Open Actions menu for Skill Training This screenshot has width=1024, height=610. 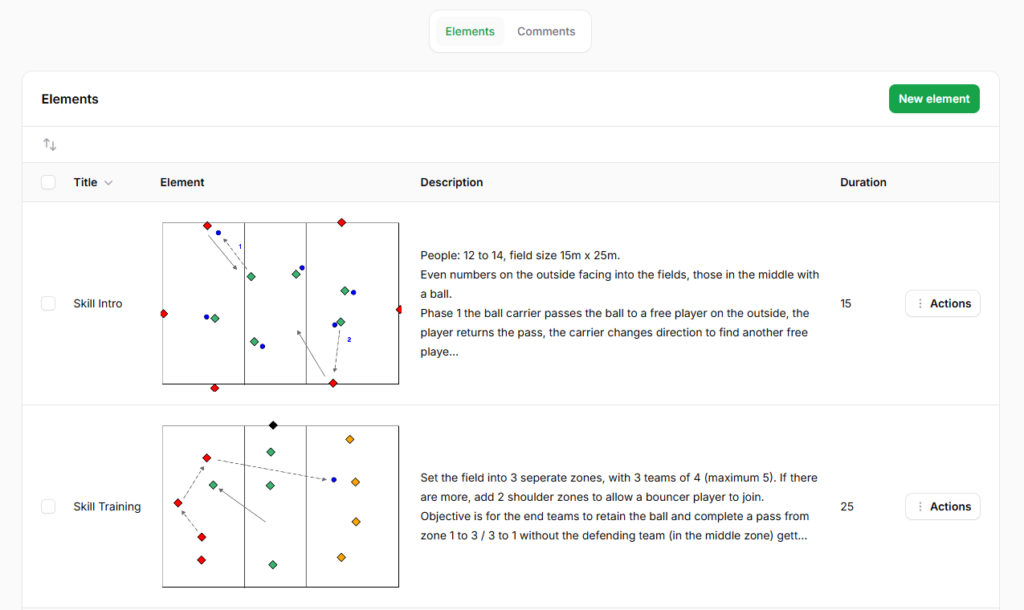point(942,507)
